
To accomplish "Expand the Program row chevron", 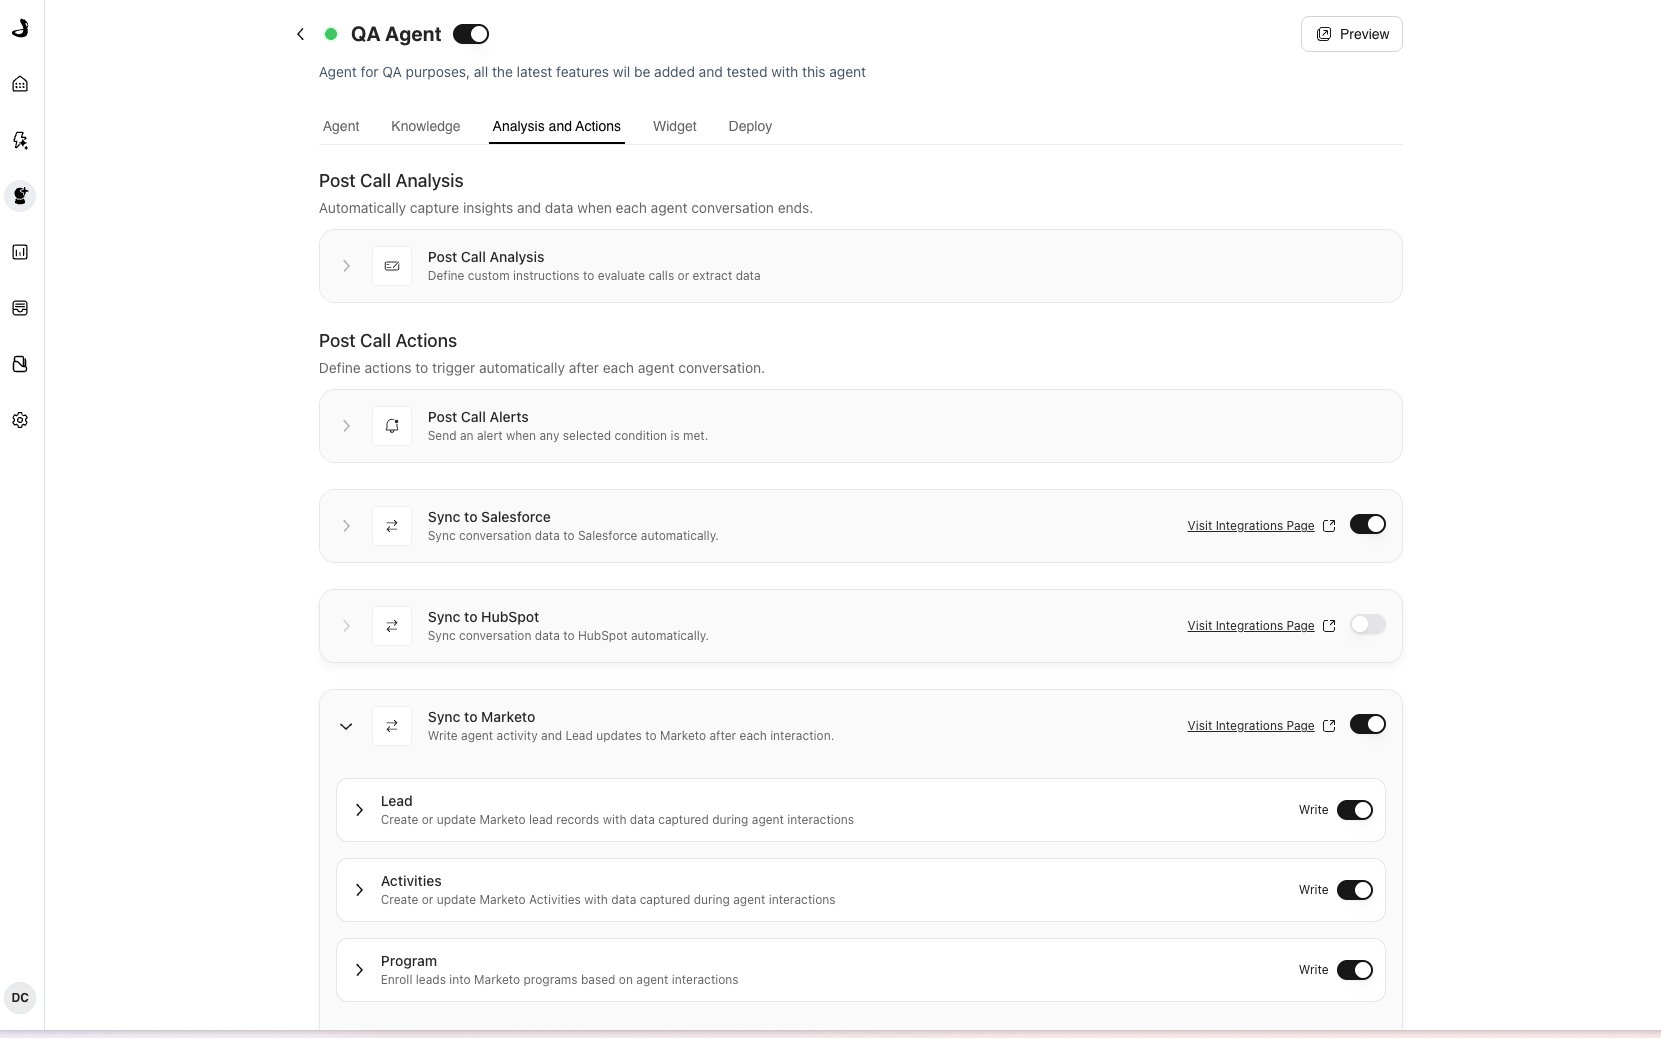I will click(359, 970).
